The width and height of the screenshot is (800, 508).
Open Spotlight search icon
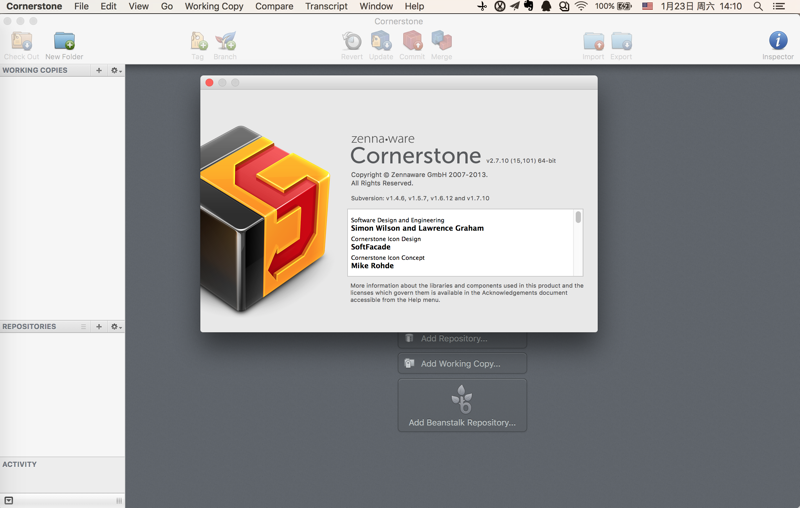pyautogui.click(x=758, y=6)
